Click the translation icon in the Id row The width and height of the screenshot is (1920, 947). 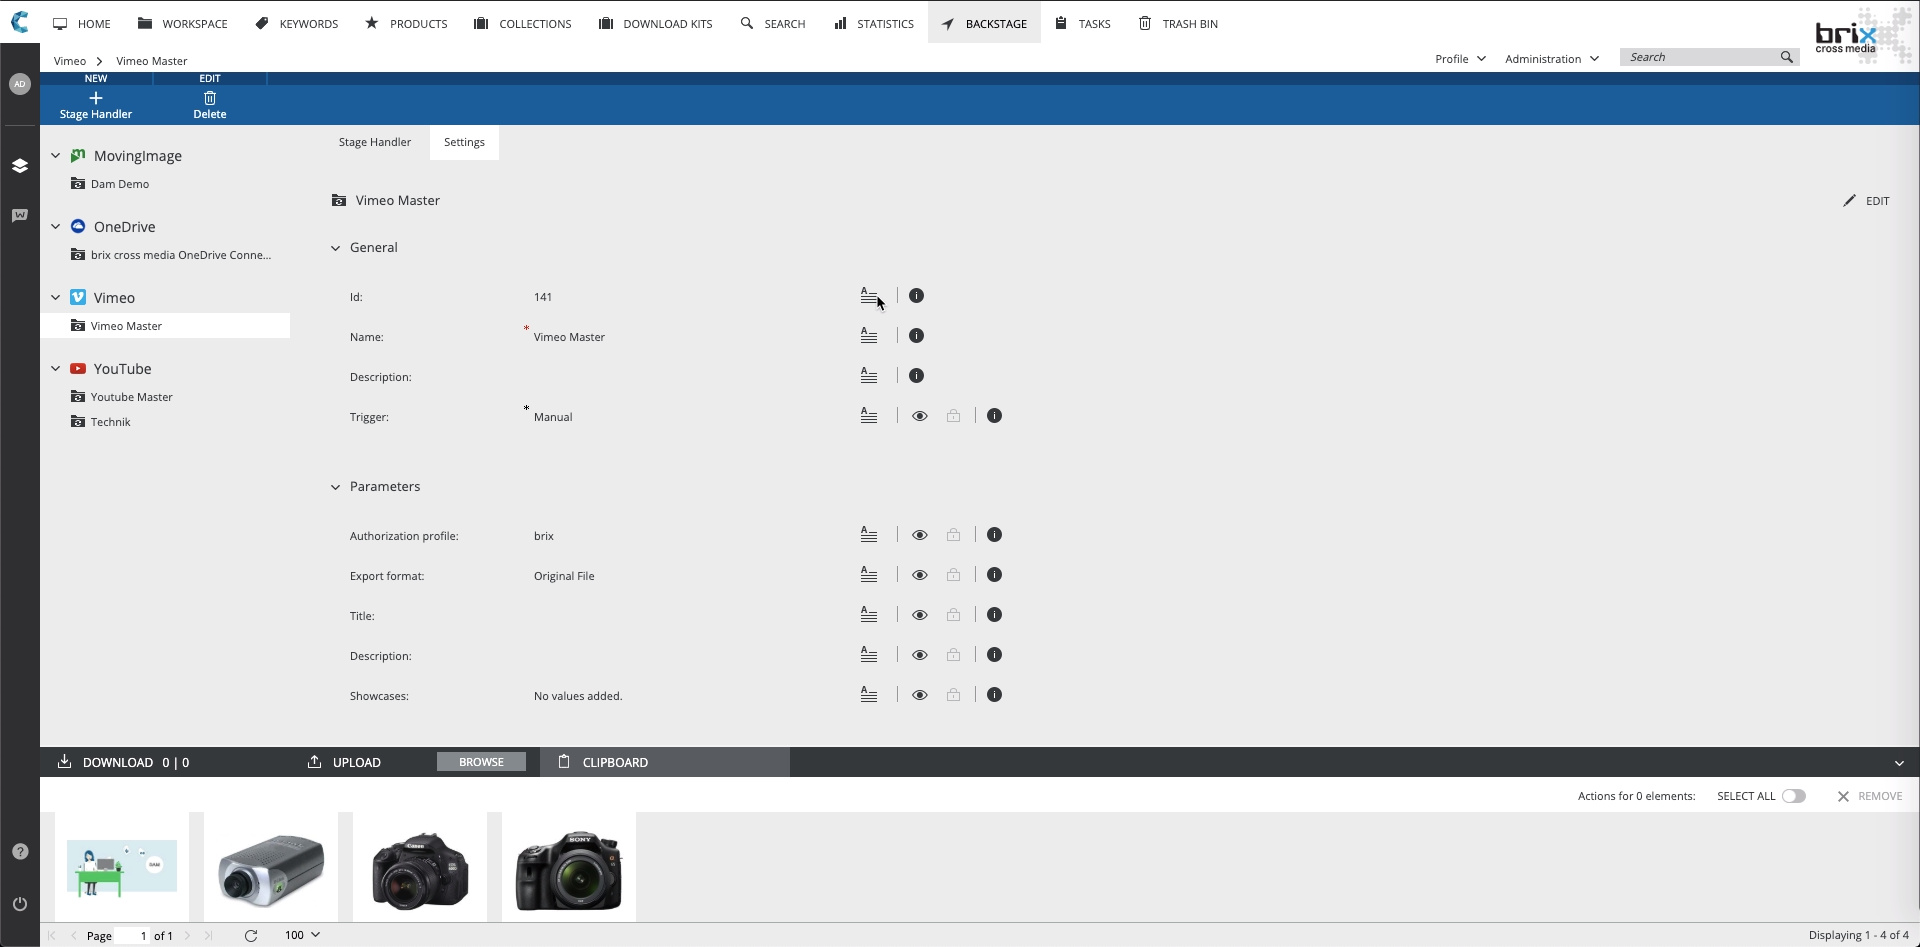point(869,296)
